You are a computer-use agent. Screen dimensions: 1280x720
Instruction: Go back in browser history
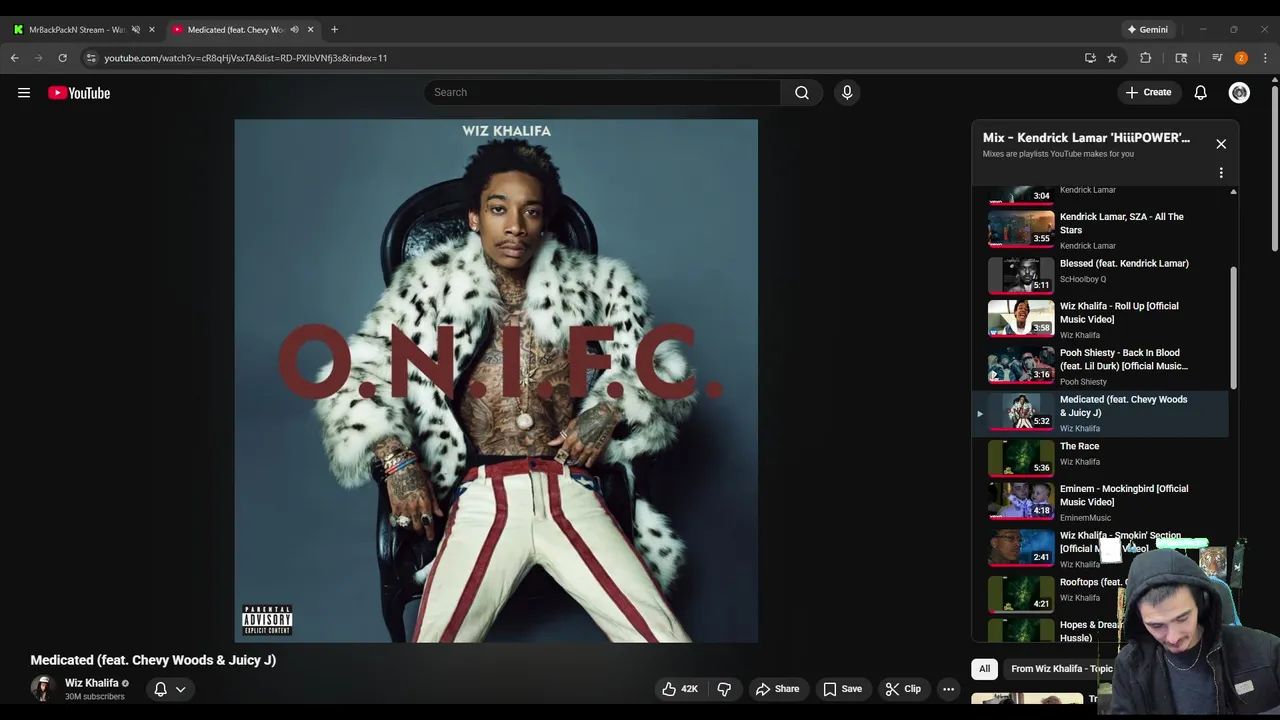(x=15, y=58)
